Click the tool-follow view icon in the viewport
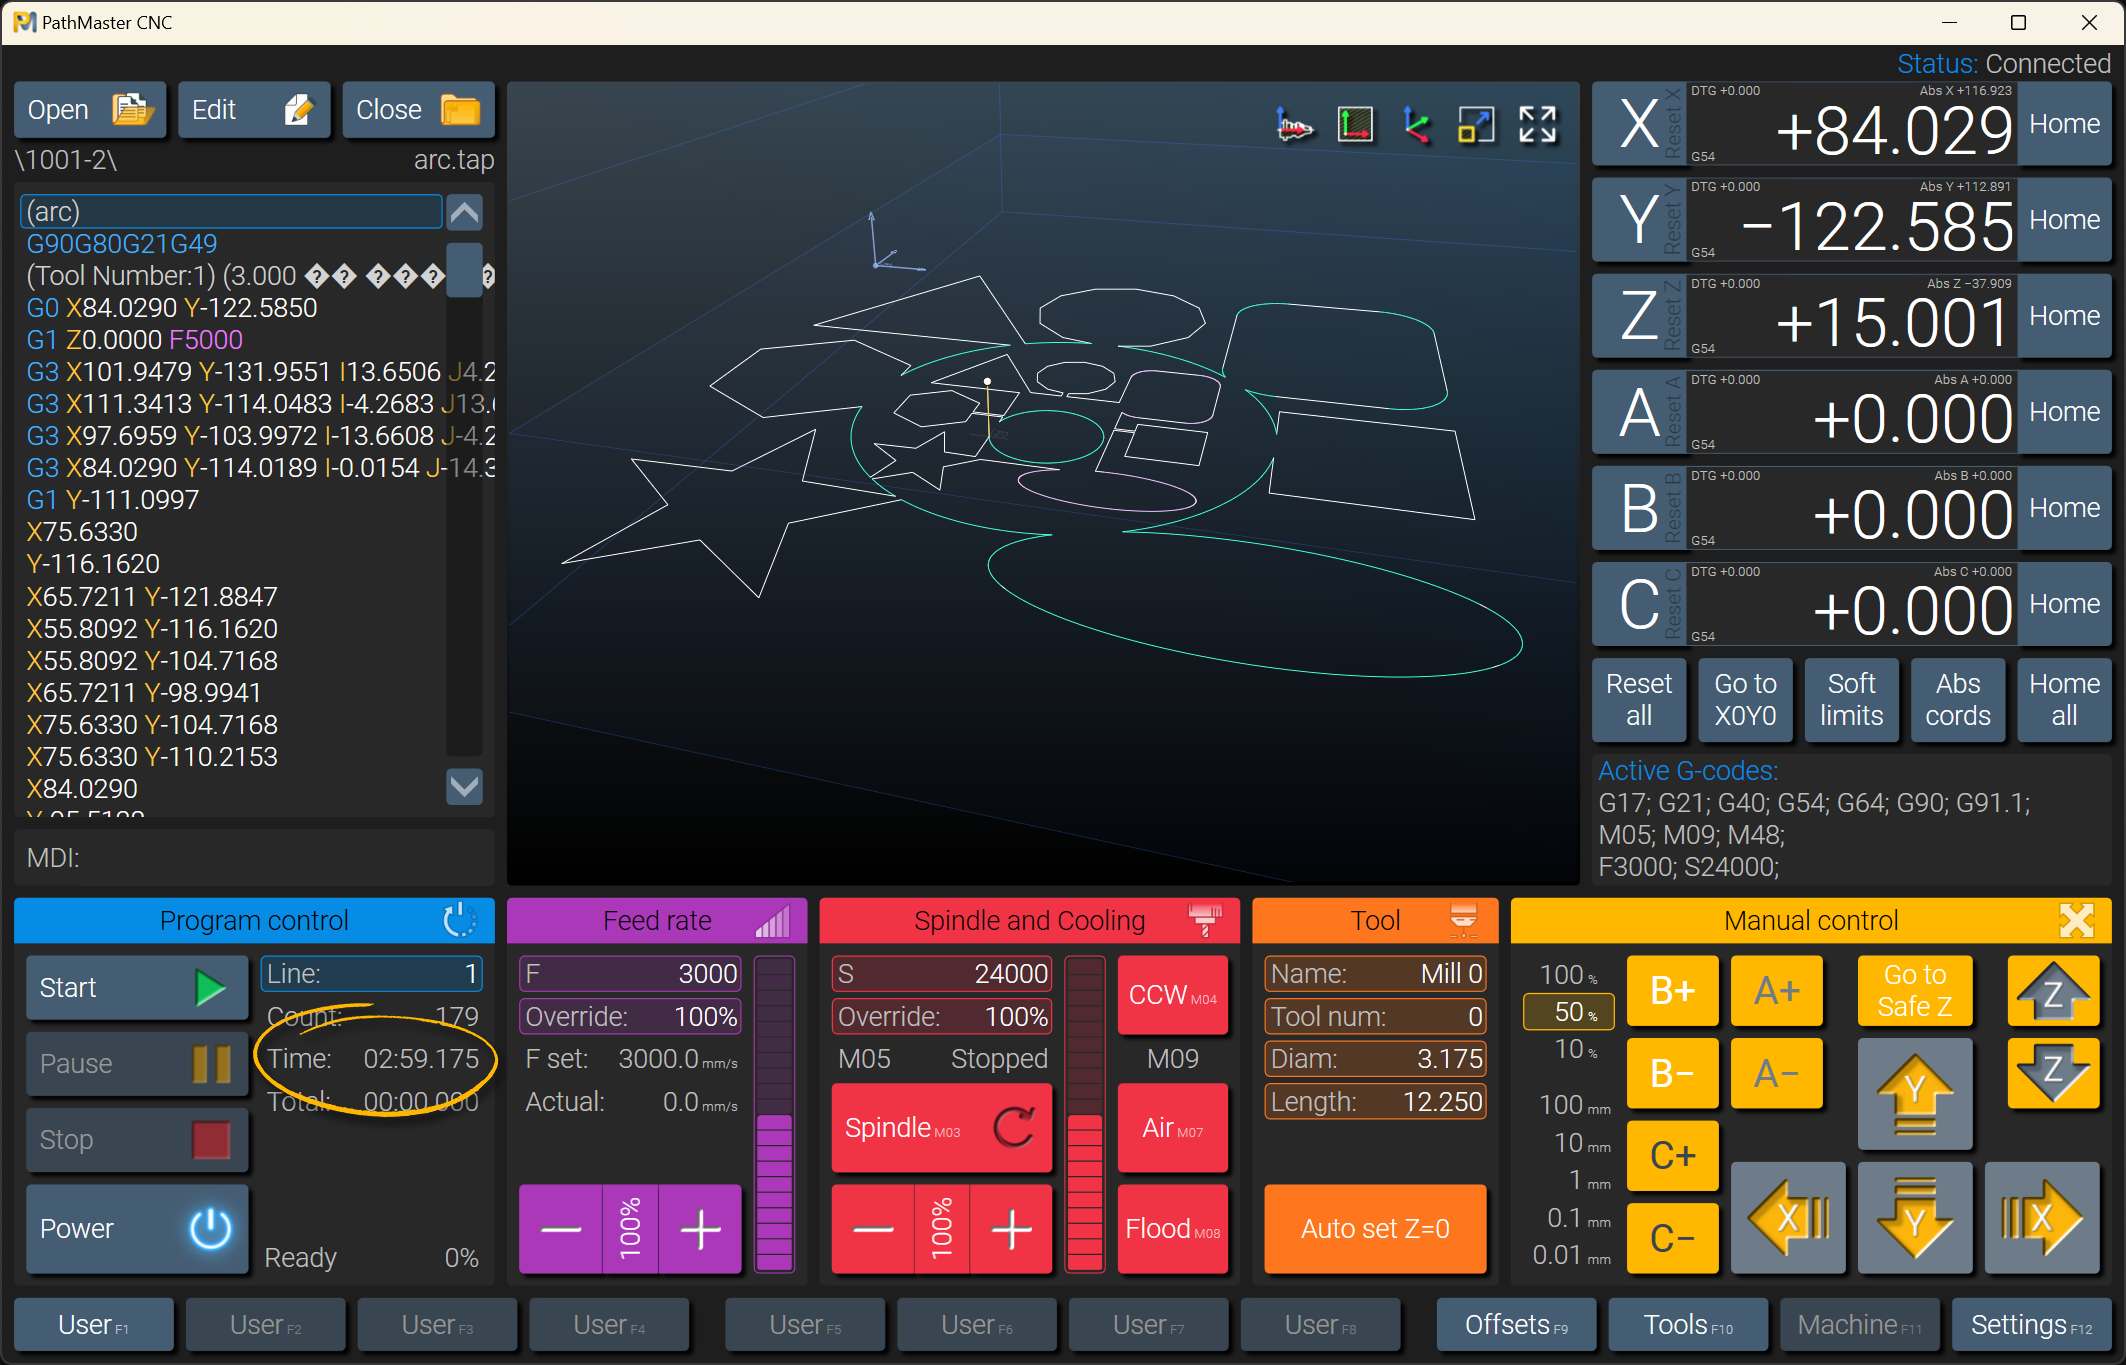This screenshot has height=1365, width=2126. coord(1294,126)
